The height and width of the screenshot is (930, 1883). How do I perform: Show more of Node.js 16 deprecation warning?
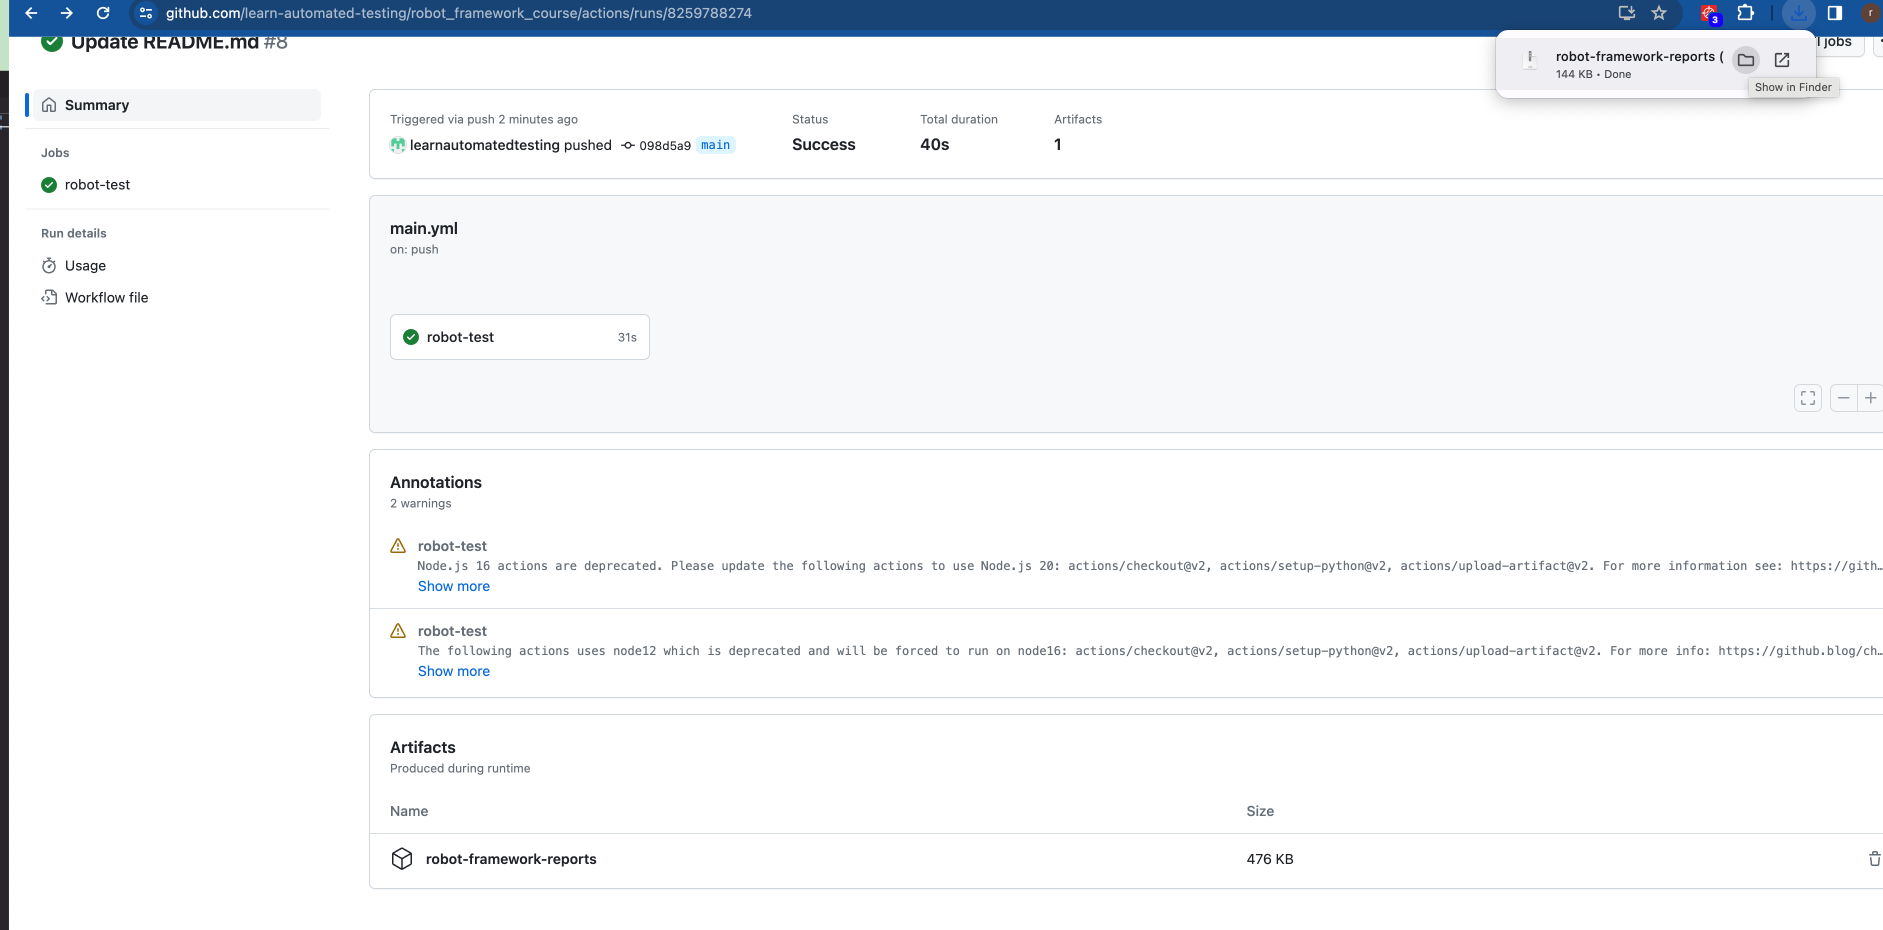coord(454,586)
